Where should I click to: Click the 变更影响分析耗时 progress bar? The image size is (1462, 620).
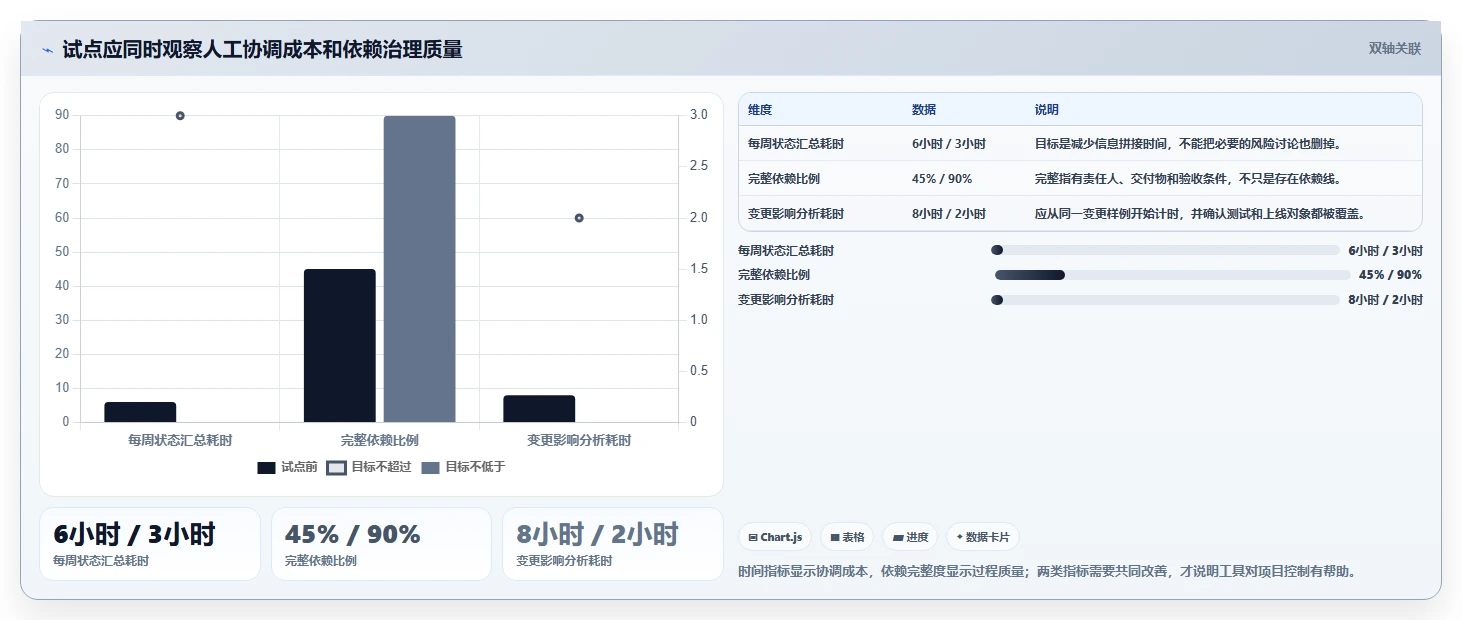point(1165,300)
